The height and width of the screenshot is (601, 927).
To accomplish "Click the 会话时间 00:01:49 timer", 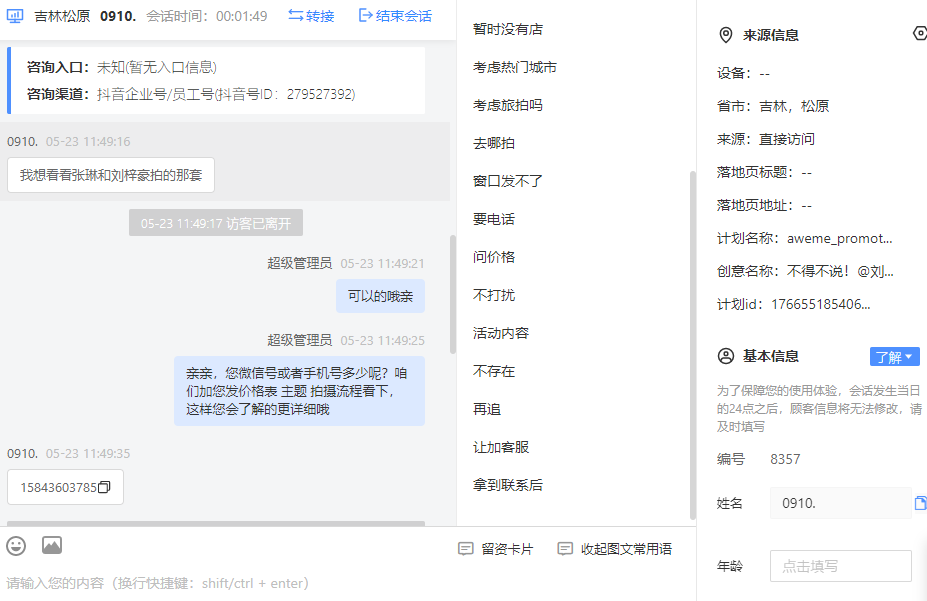I will point(206,16).
